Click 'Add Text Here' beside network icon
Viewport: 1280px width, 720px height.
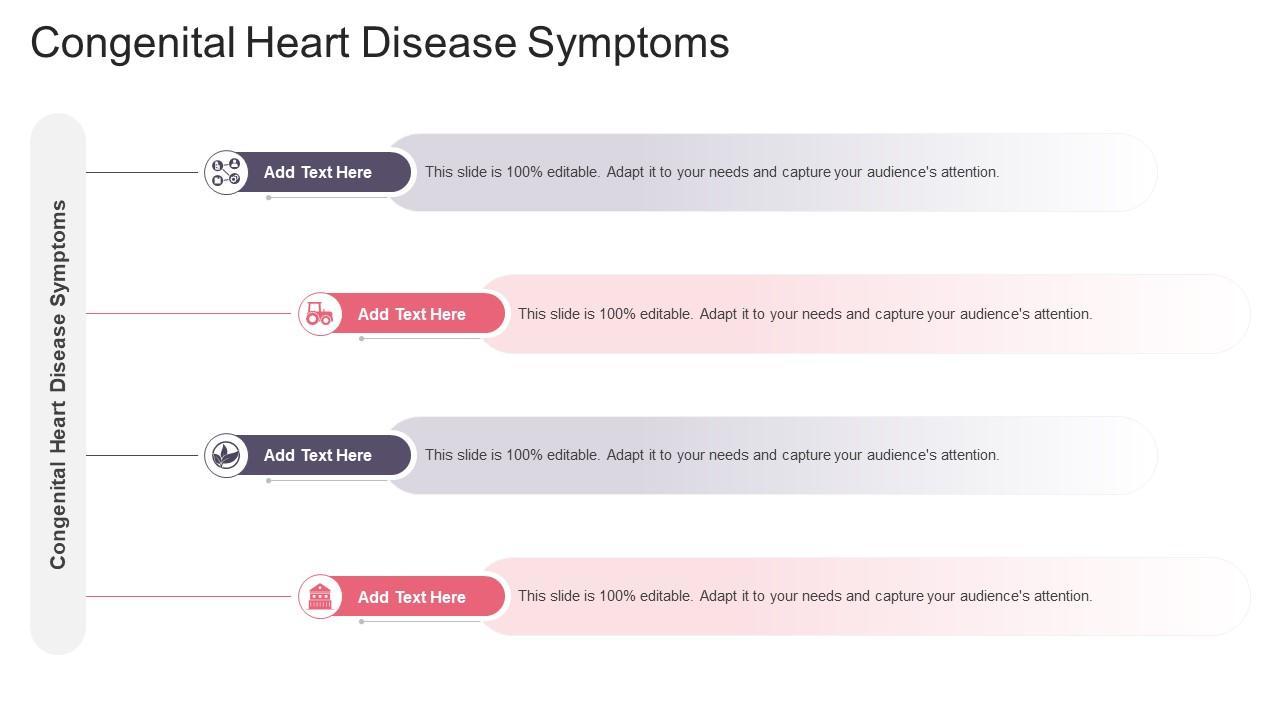318,172
